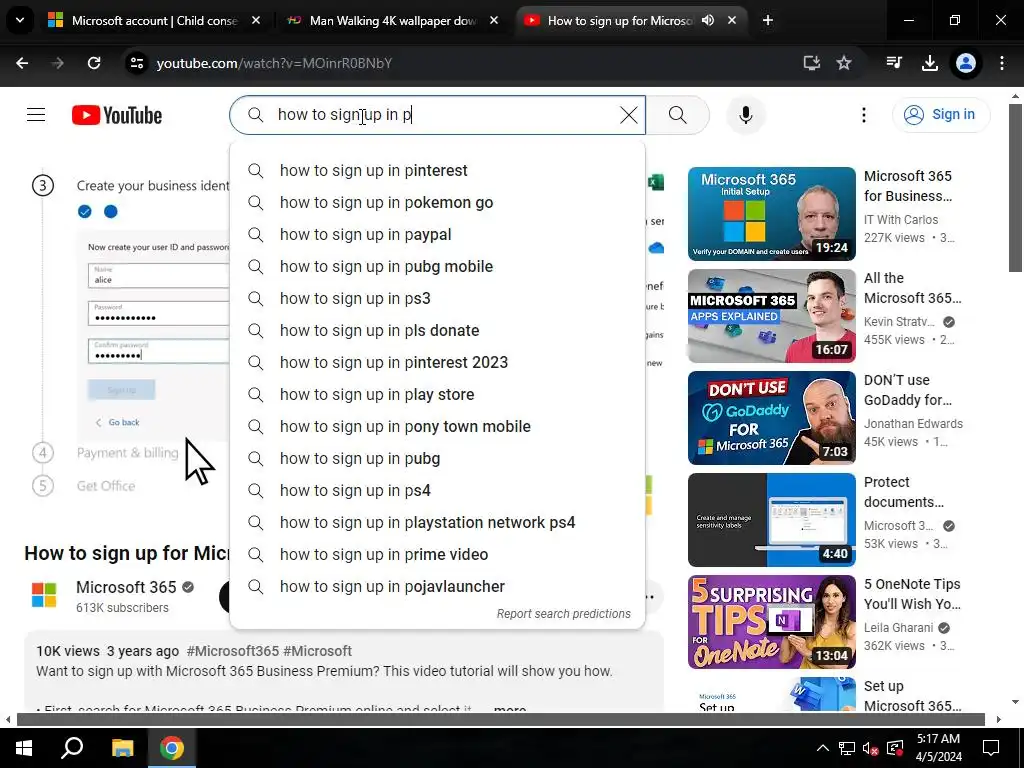View site information icon in address bar
Viewport: 1024px width, 768px height.
(x=137, y=63)
